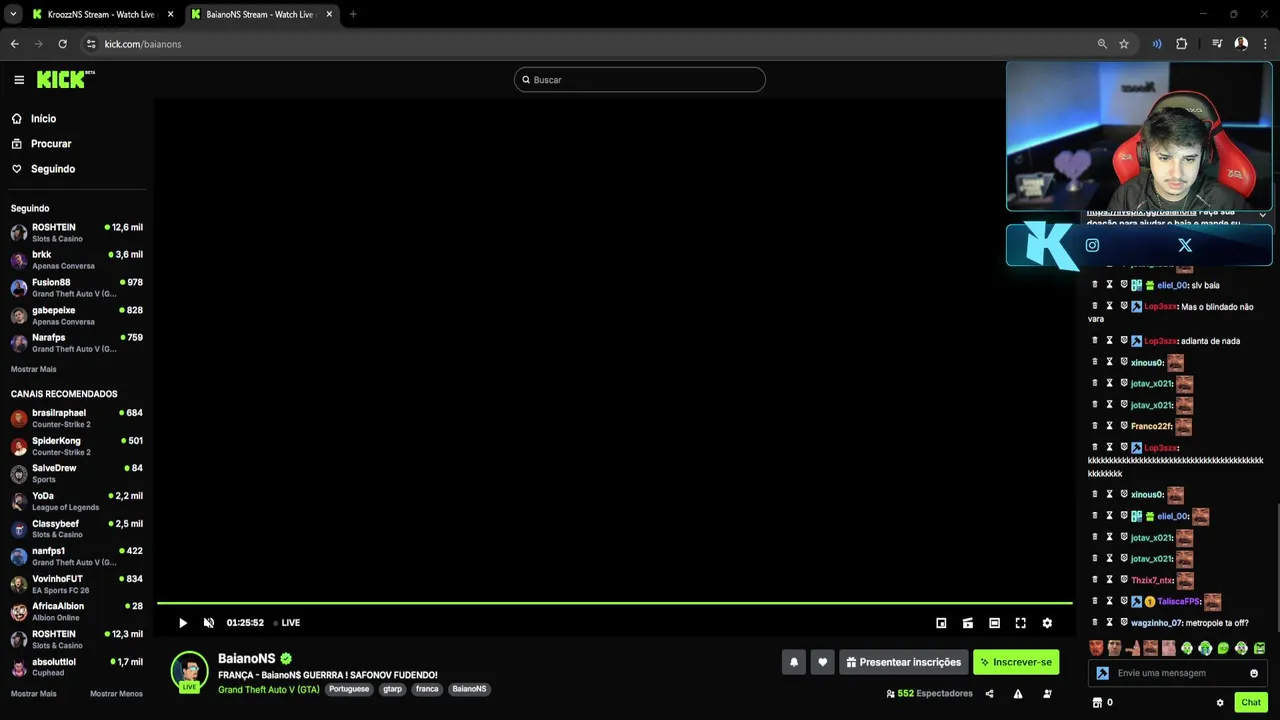Click the green stream progress bar

pos(614,603)
